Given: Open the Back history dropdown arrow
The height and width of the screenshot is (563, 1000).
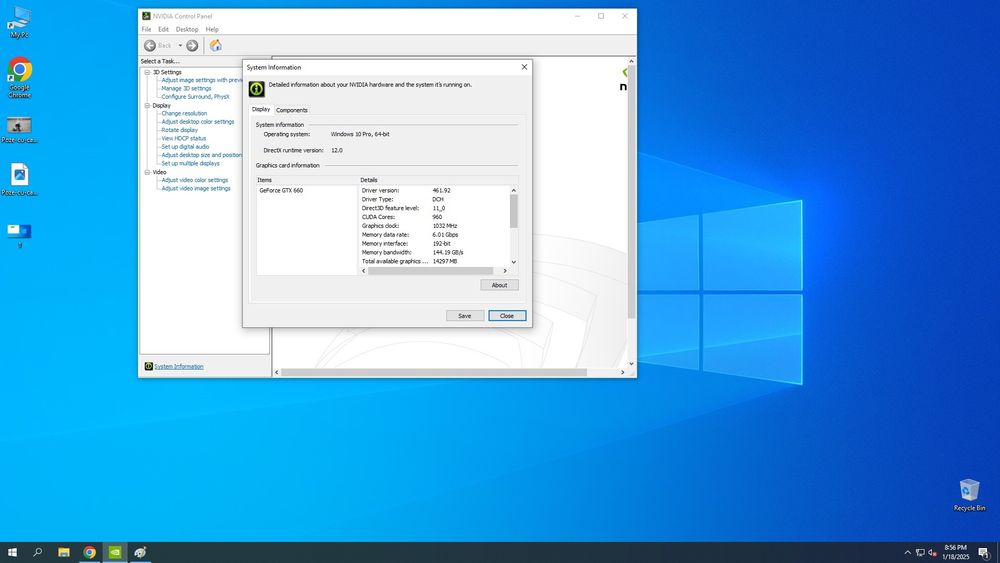Looking at the screenshot, I should 180,45.
